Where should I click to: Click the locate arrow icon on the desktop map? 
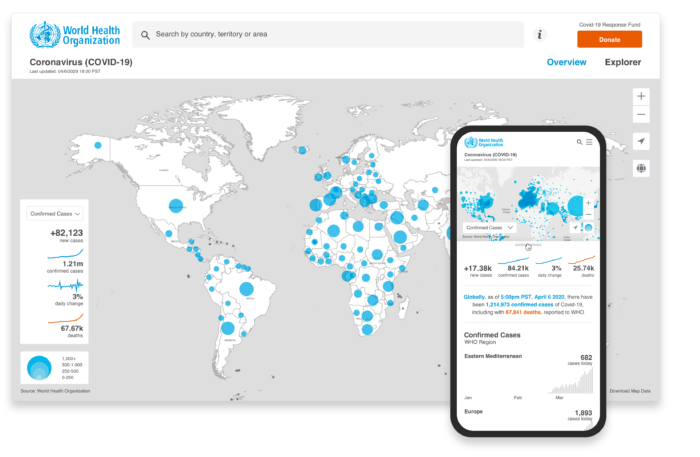click(641, 141)
